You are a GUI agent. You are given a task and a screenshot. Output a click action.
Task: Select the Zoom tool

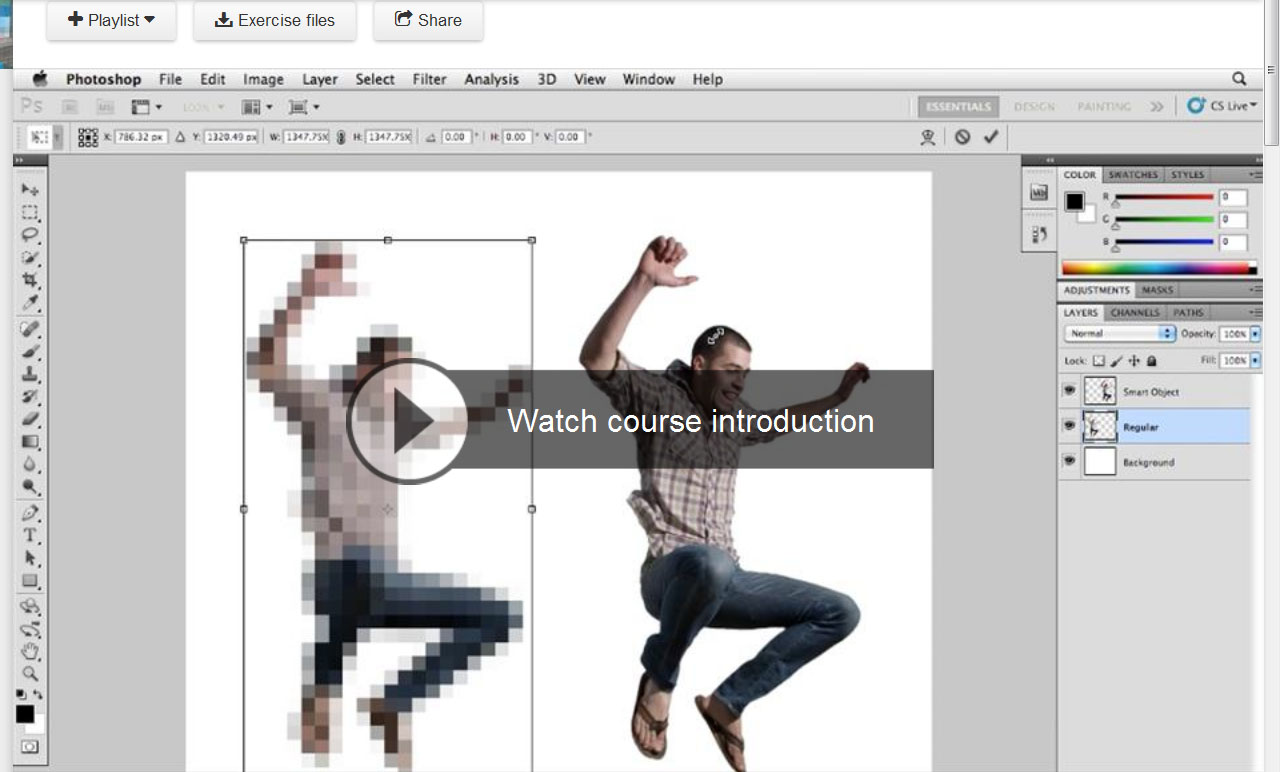click(x=30, y=674)
